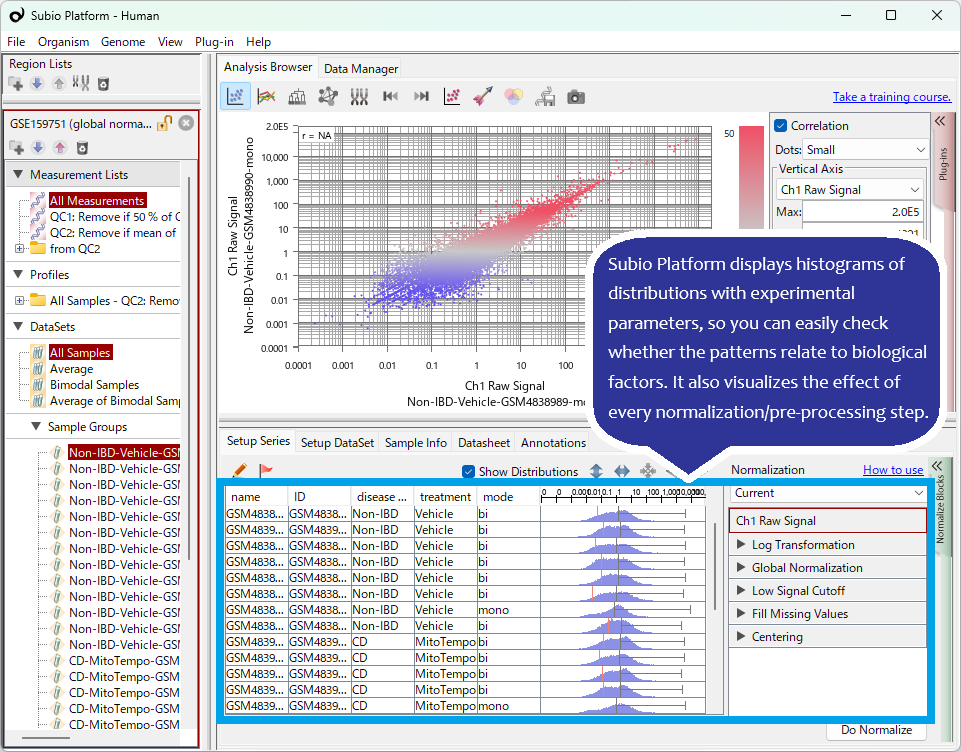Click the camera snapshot toolbar icon
This screenshot has width=961, height=752.
[573, 96]
